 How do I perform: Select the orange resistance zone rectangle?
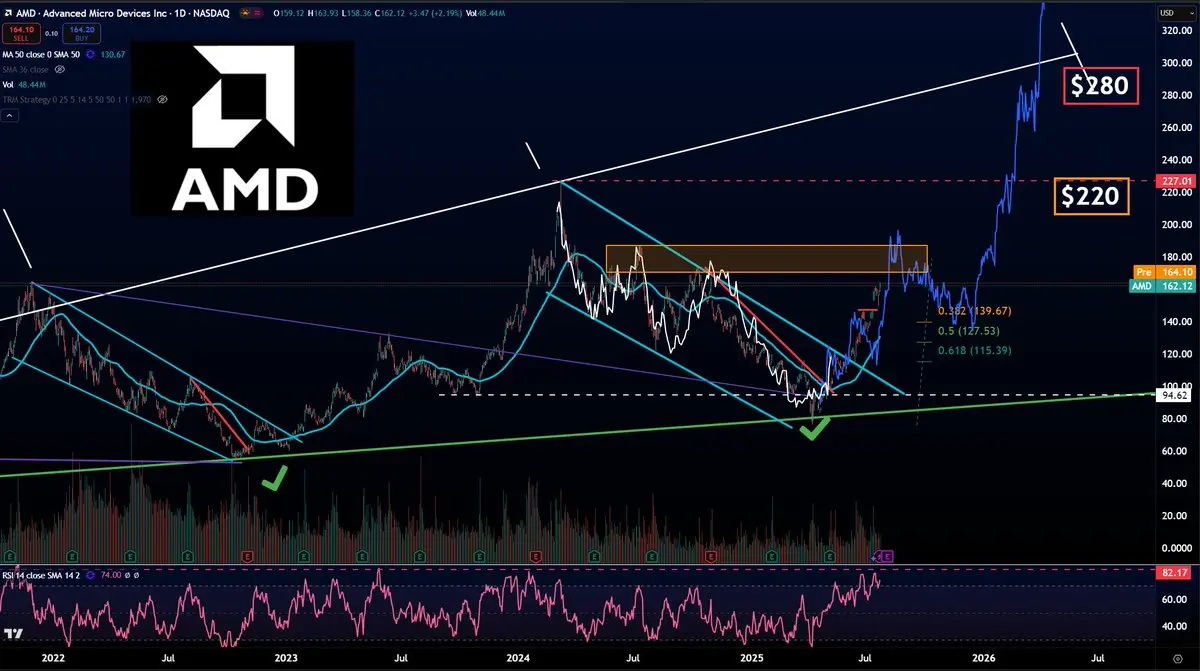(767, 259)
